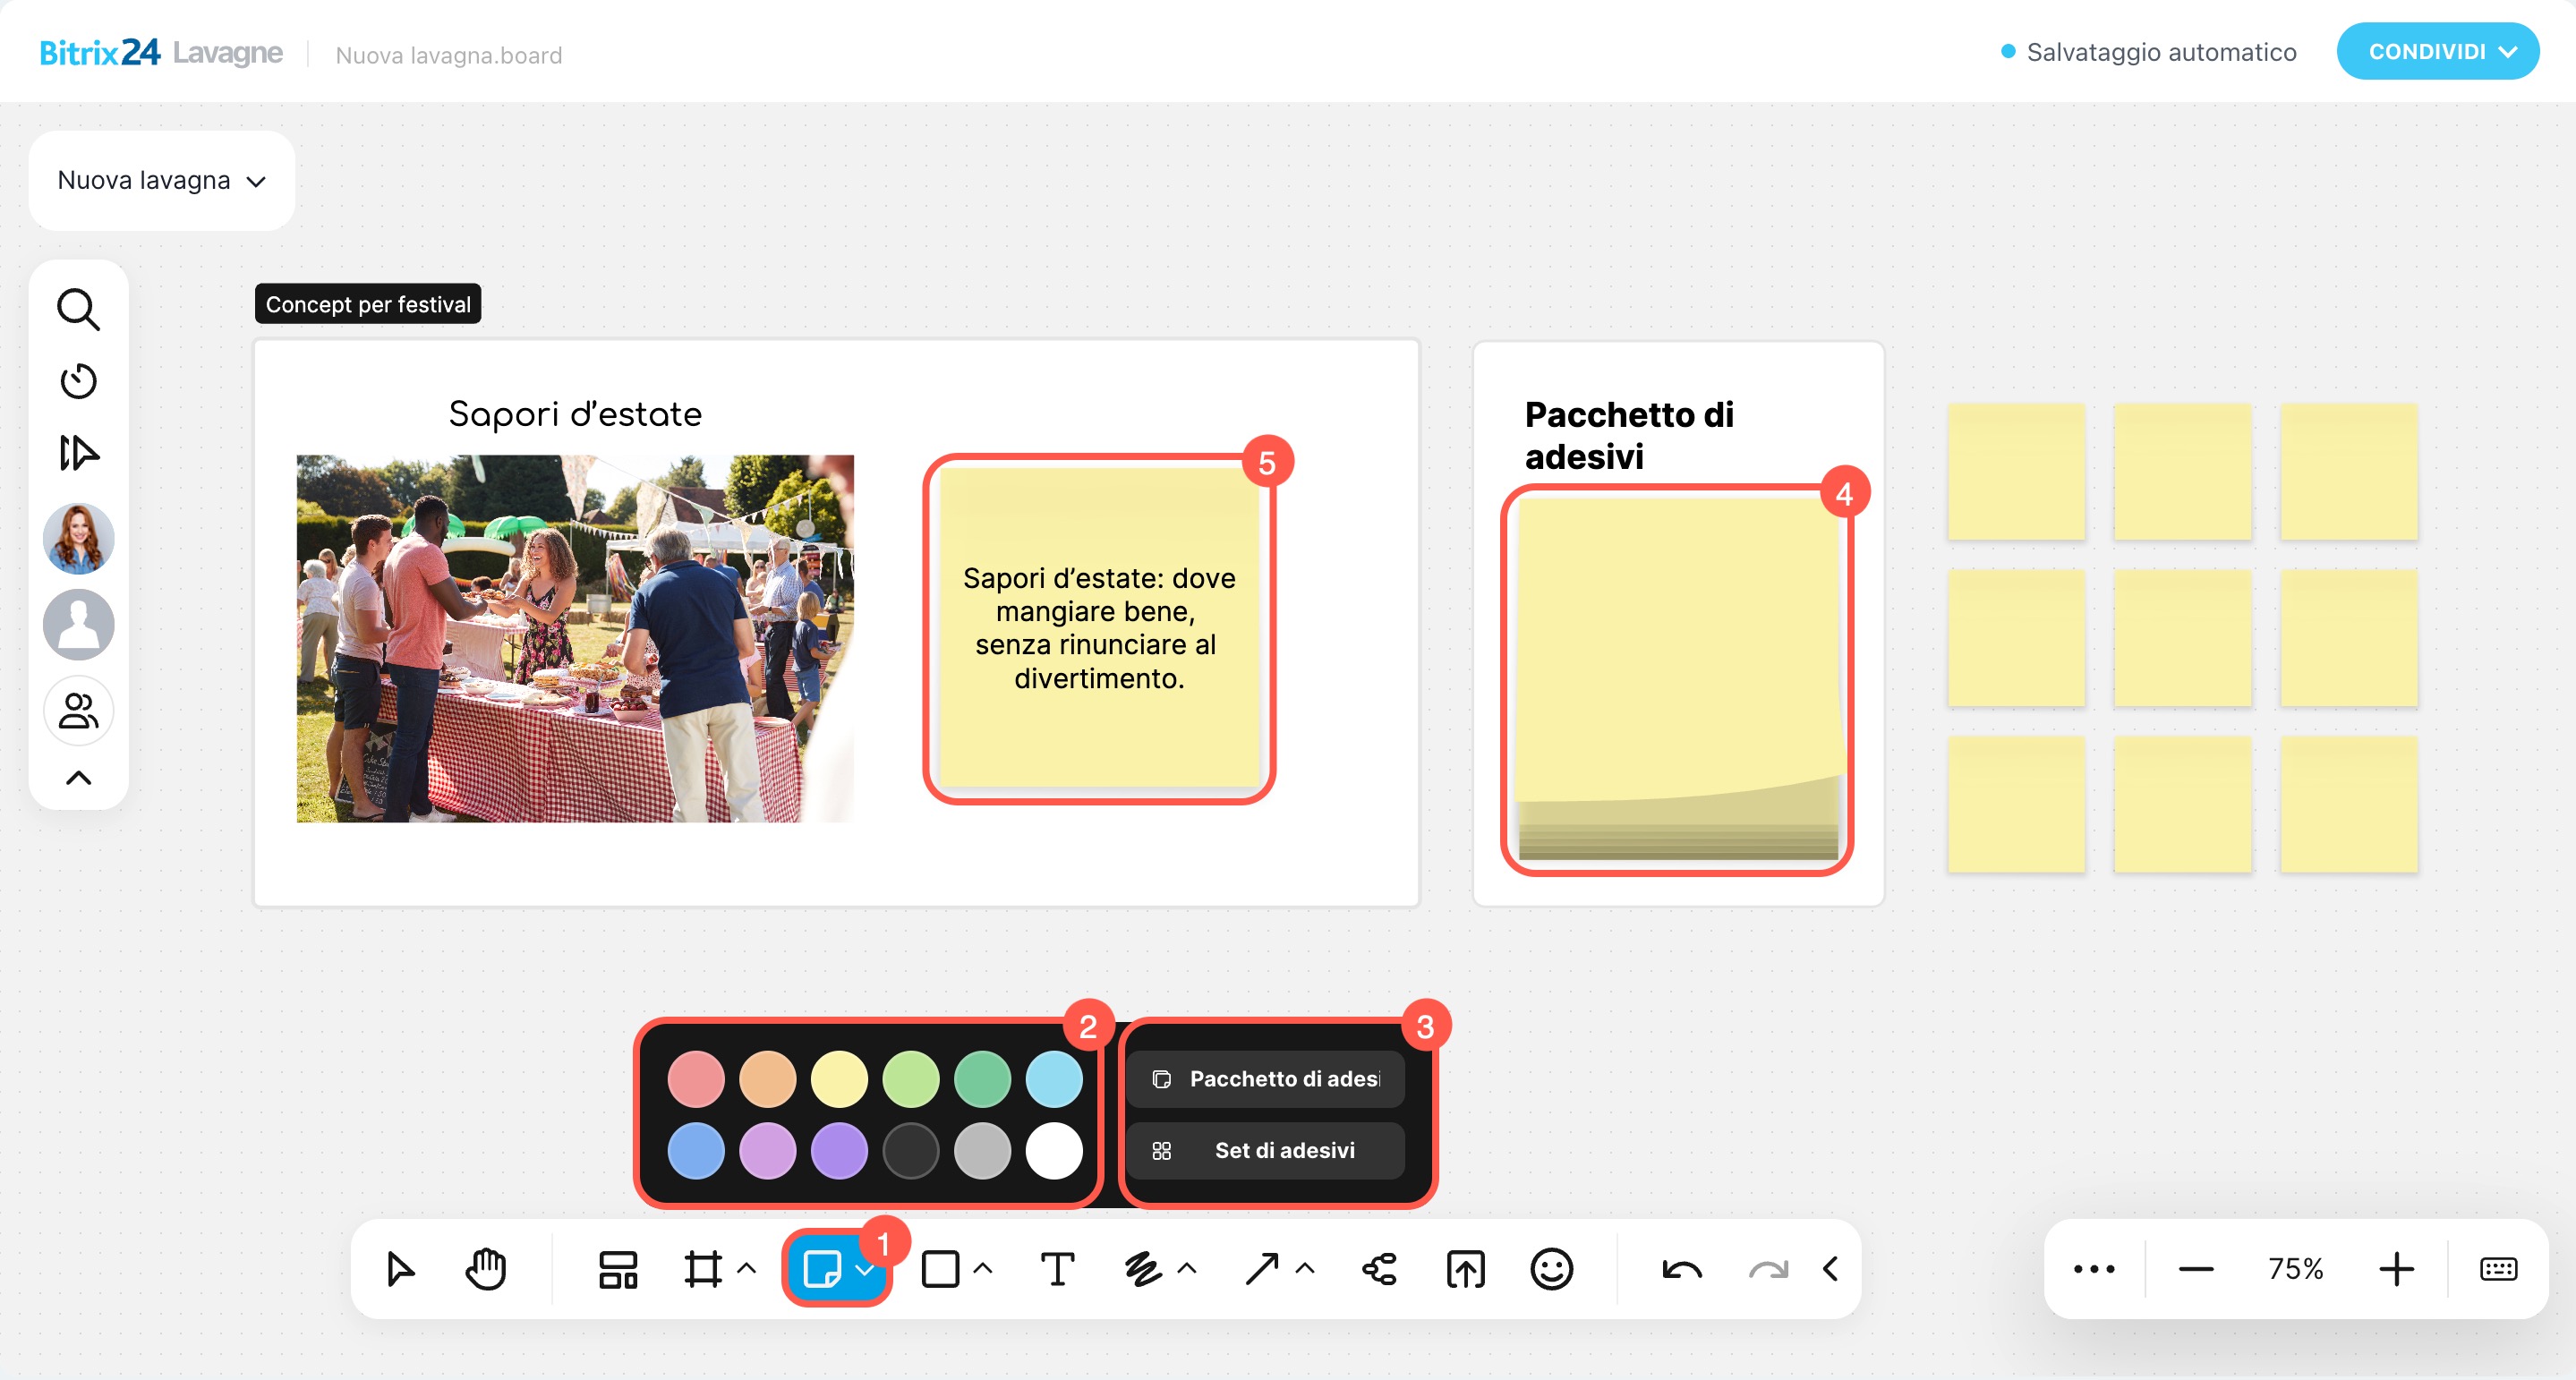Click the undo arrow

click(1681, 1269)
